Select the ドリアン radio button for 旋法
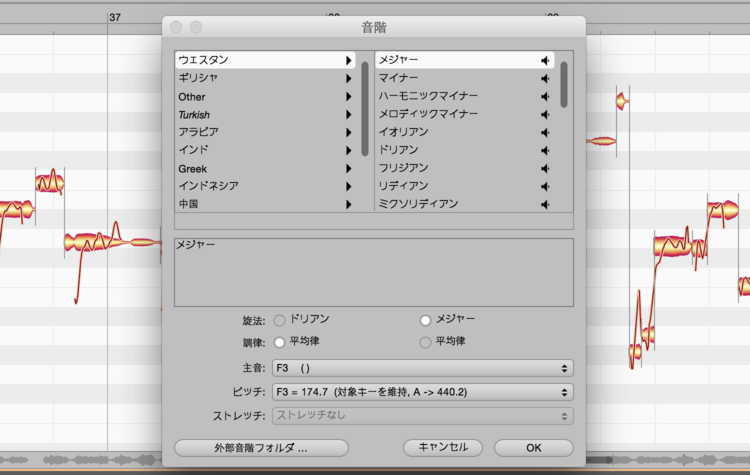 (280, 320)
